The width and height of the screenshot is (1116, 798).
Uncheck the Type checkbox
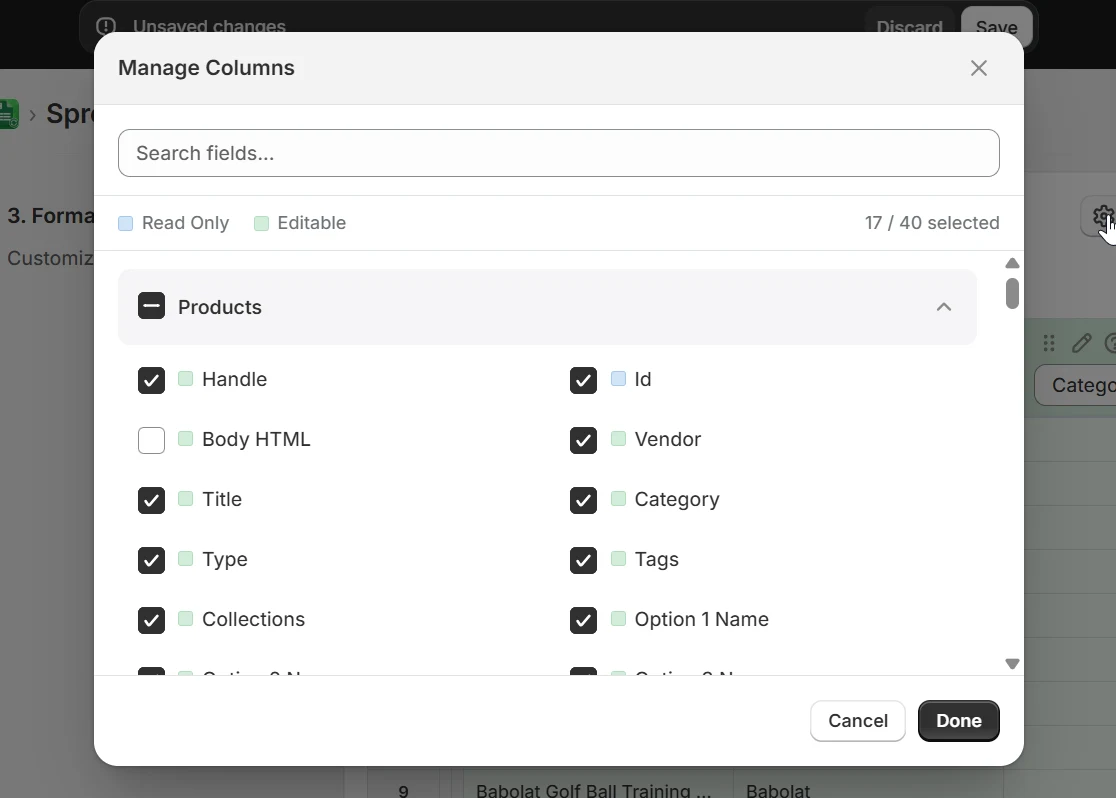152,560
